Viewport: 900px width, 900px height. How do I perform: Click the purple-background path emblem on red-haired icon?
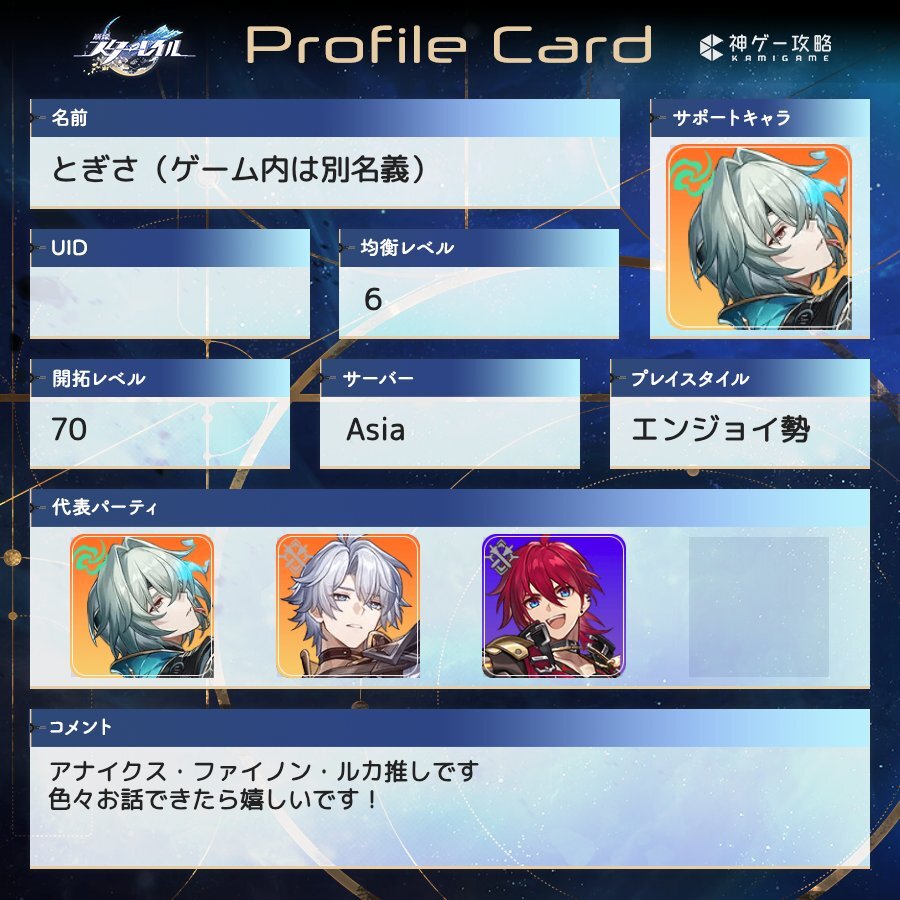click(502, 557)
